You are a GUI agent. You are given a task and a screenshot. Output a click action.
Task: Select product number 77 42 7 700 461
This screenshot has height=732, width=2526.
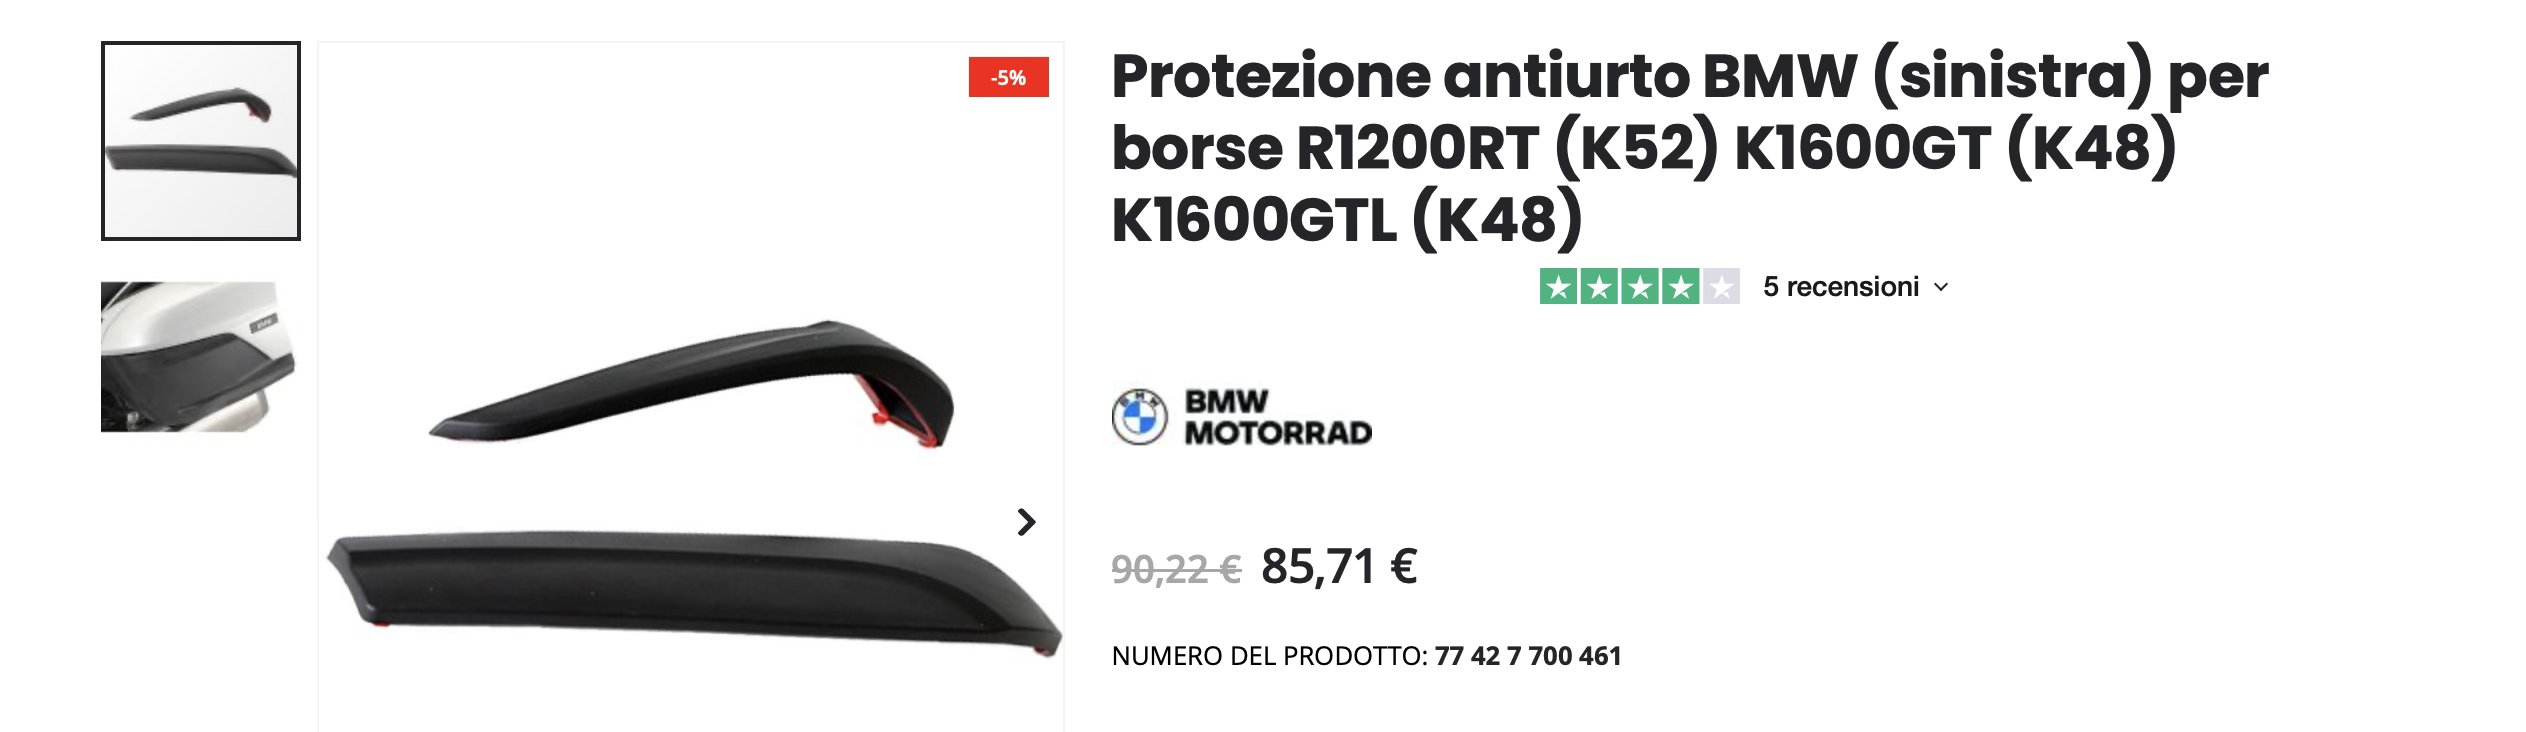pyautogui.click(x=1528, y=656)
